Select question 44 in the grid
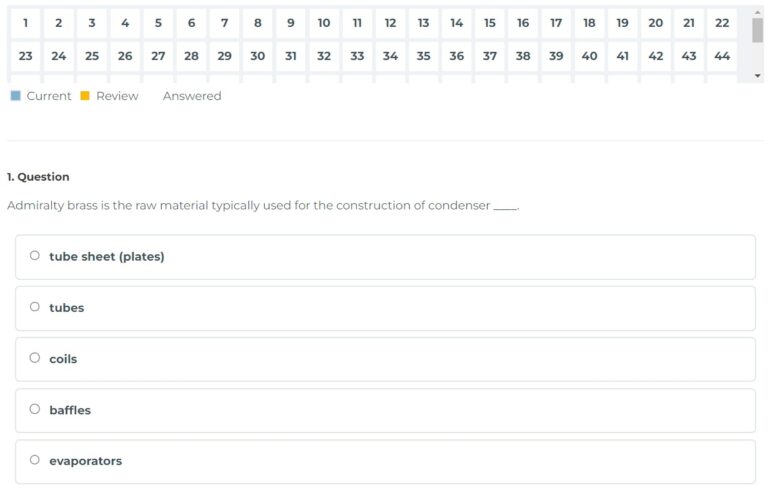Viewport: 768px width, 495px height. (722, 56)
